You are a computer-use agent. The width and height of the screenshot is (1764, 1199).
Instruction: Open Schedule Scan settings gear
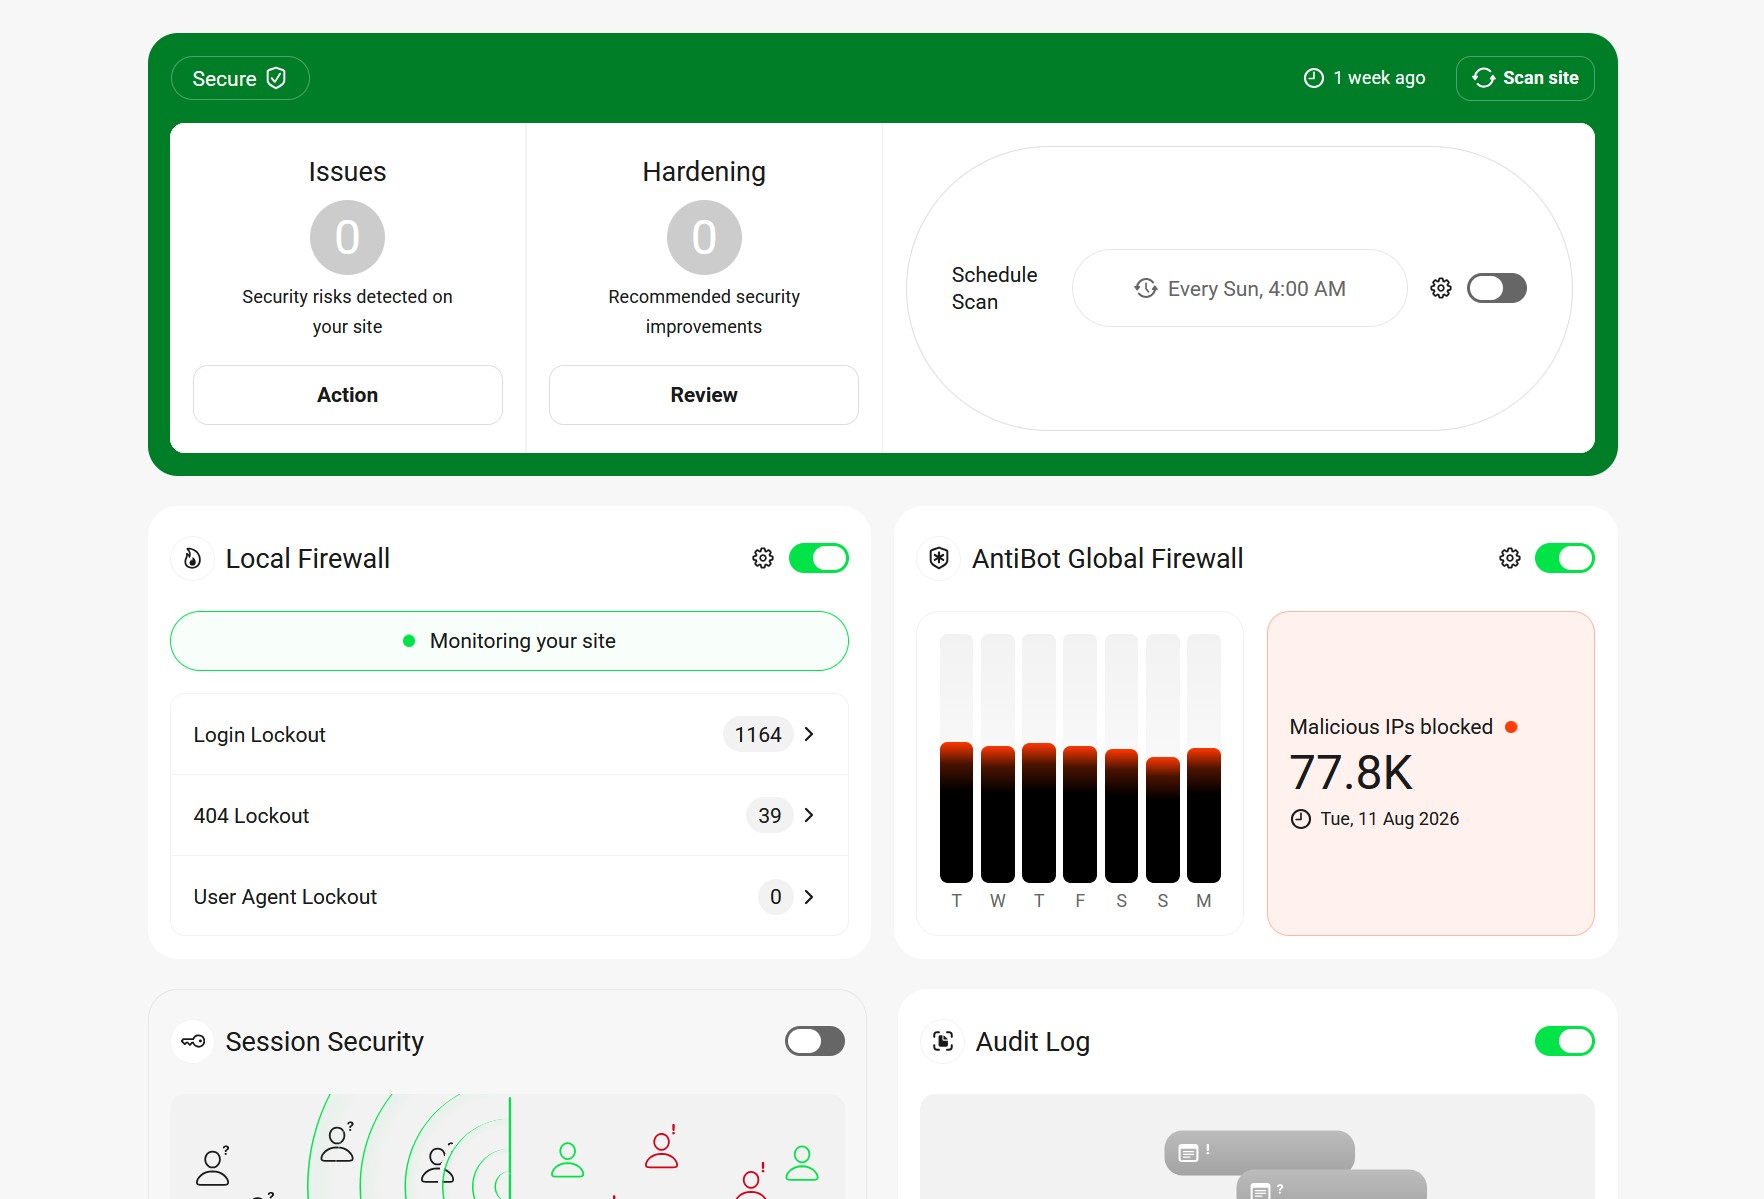1441,288
